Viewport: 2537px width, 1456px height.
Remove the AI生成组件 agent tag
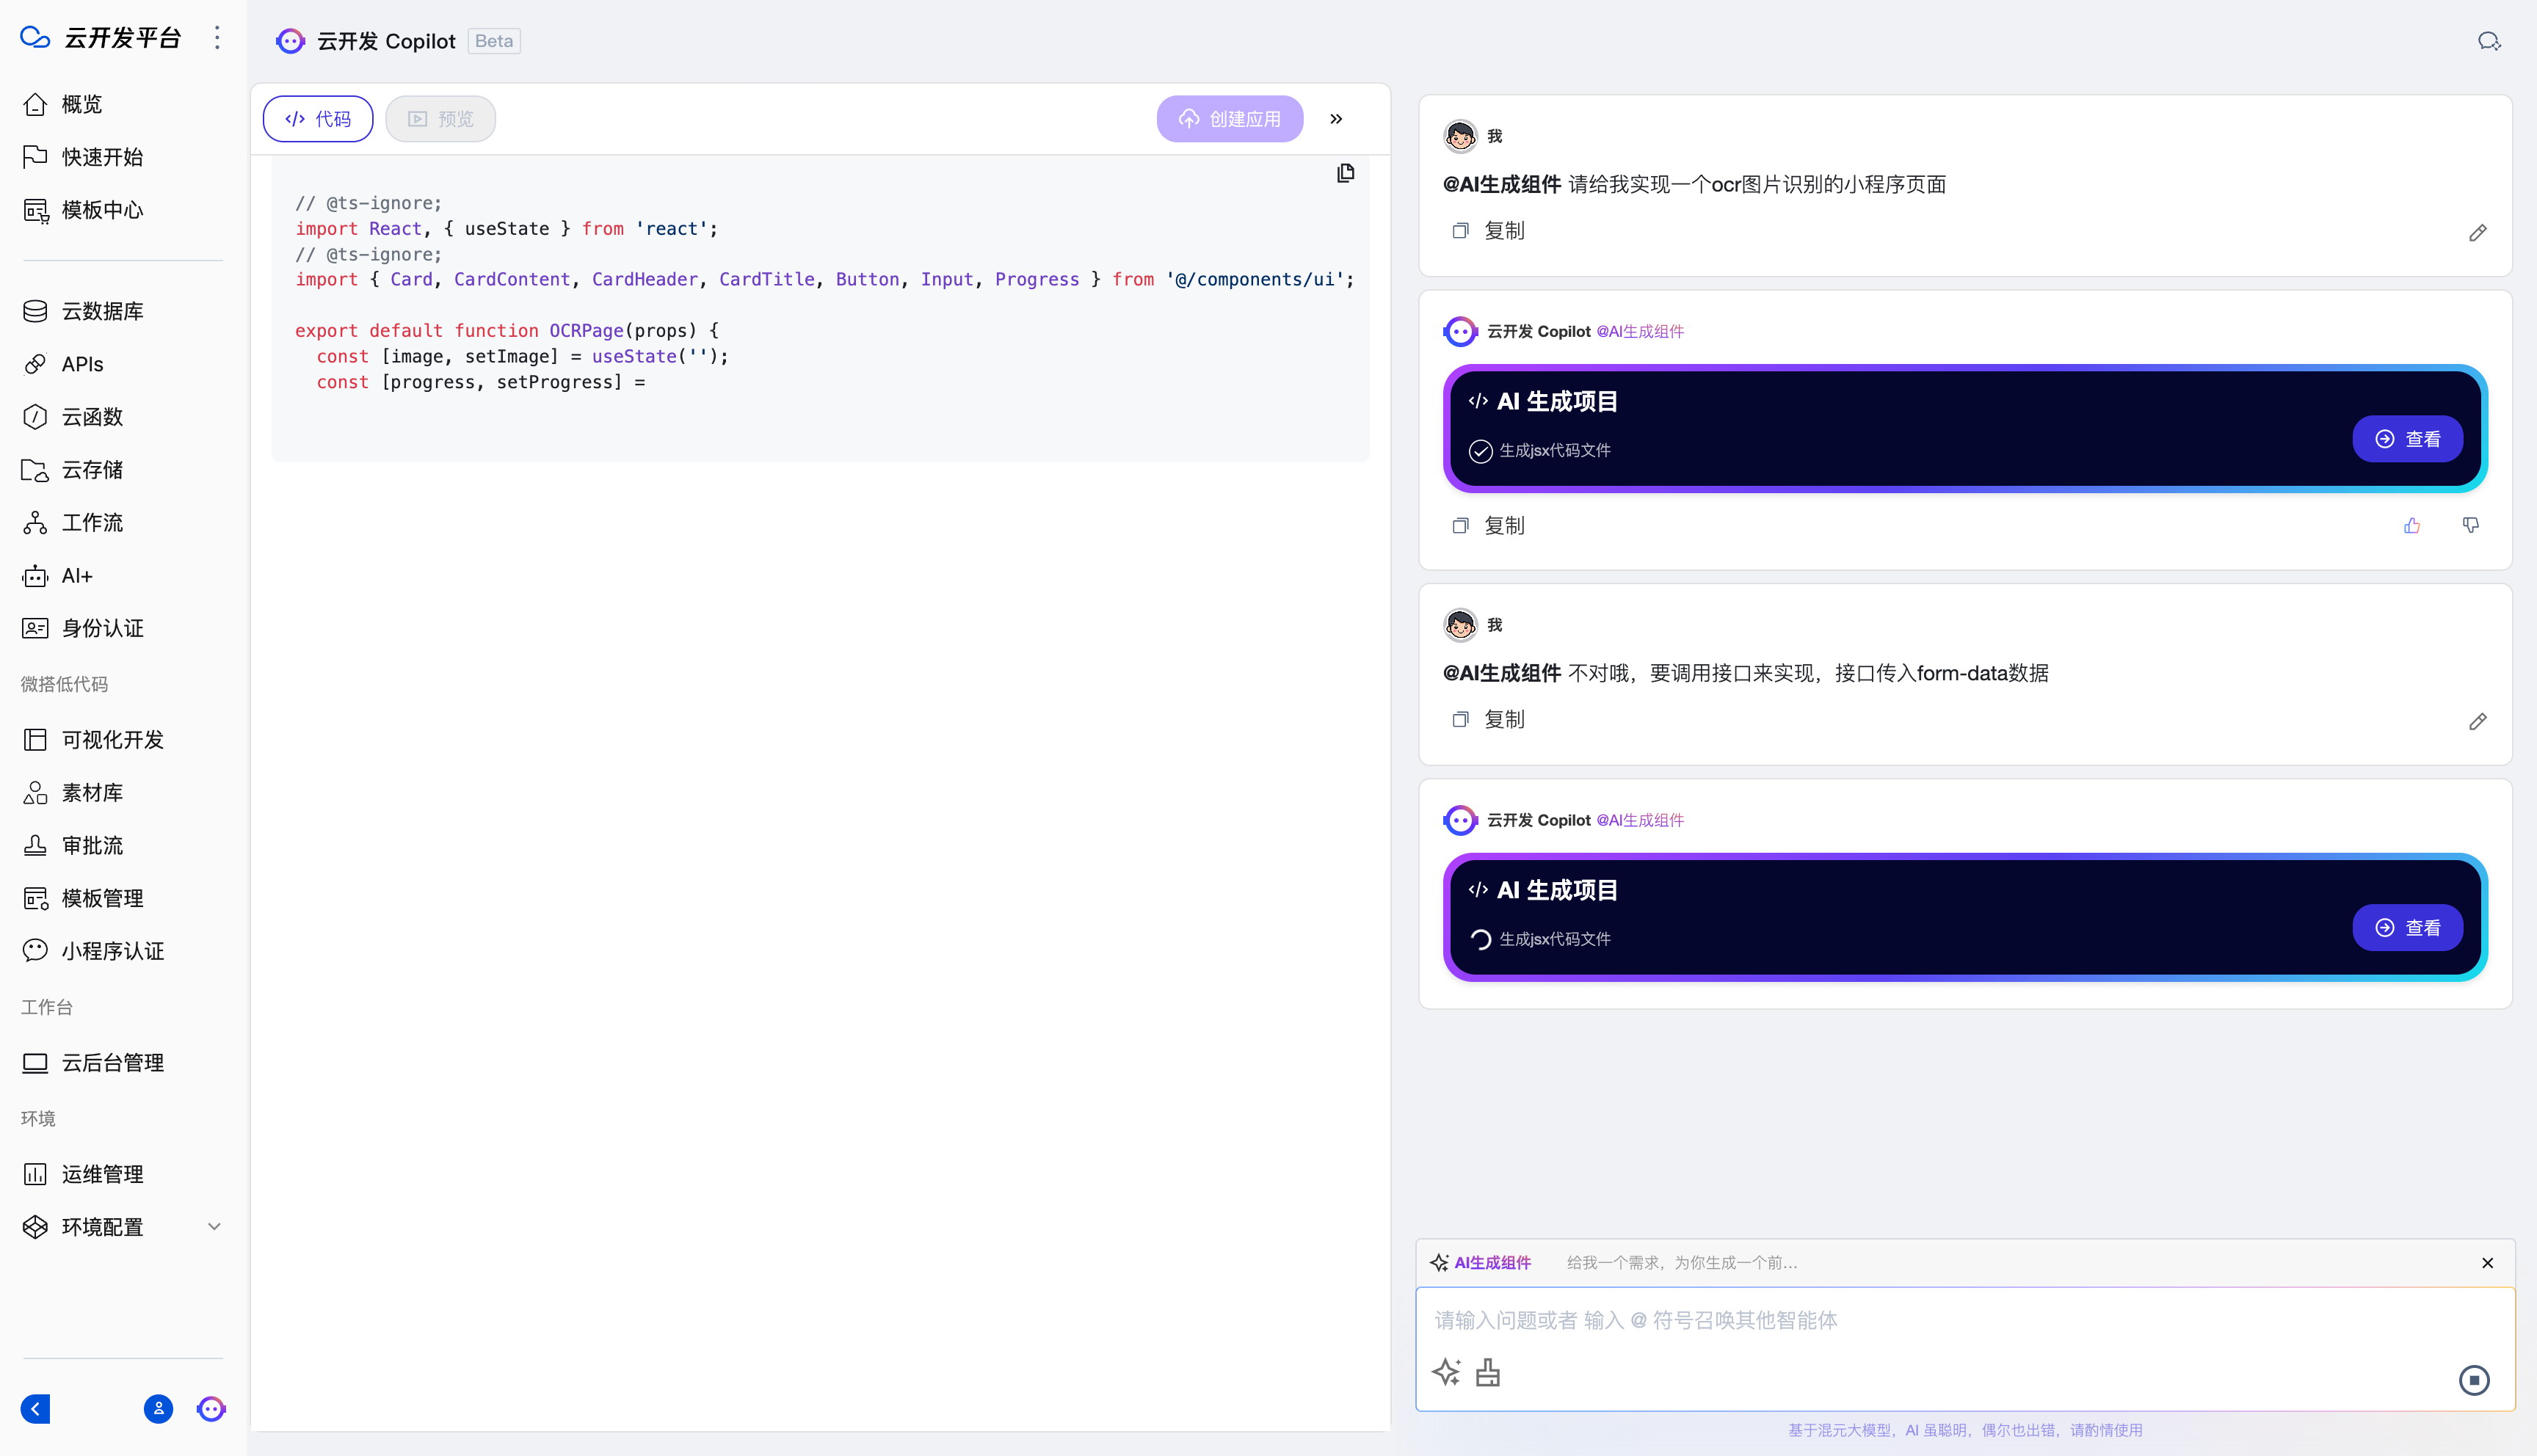click(2487, 1263)
